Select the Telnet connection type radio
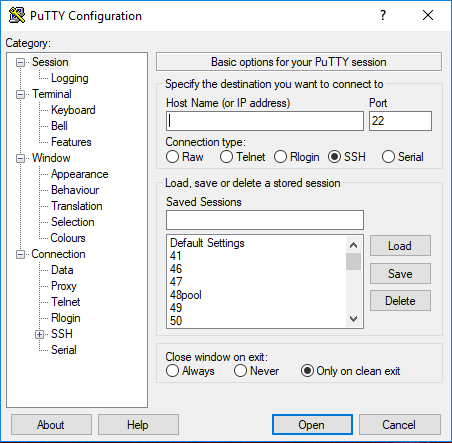The image size is (452, 443). tap(226, 157)
